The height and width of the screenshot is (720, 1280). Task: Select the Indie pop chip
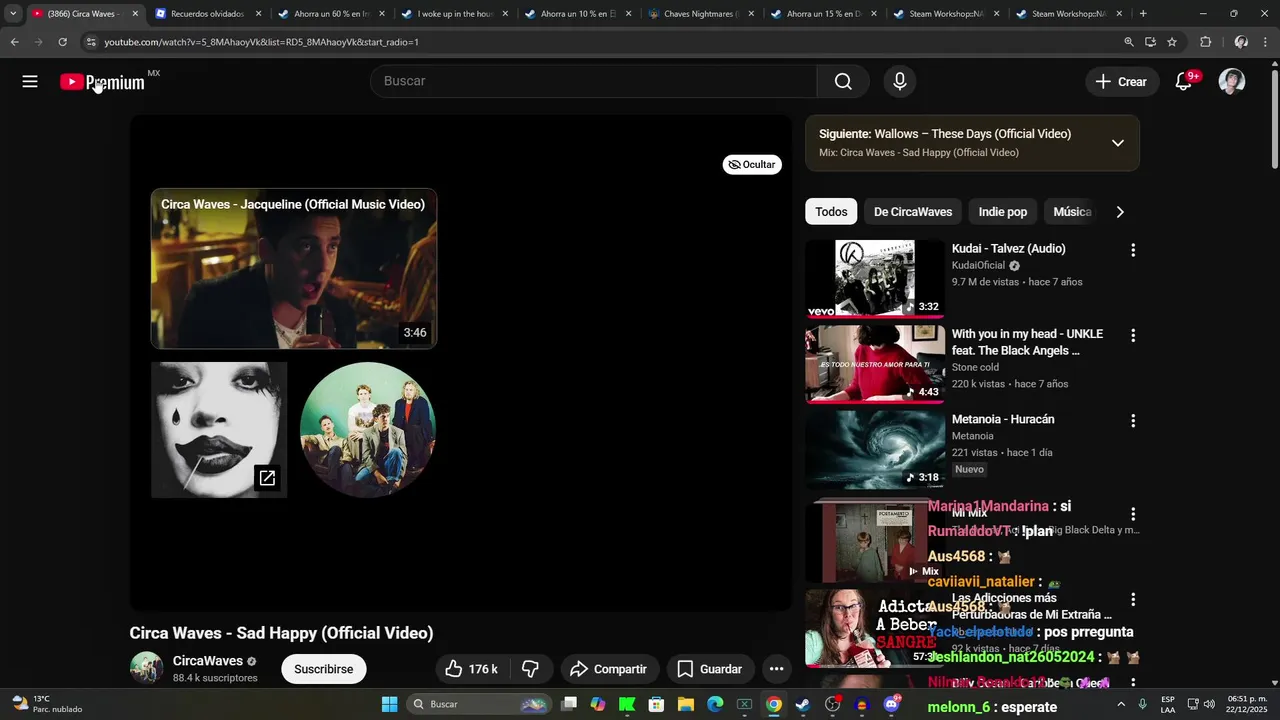click(1003, 212)
